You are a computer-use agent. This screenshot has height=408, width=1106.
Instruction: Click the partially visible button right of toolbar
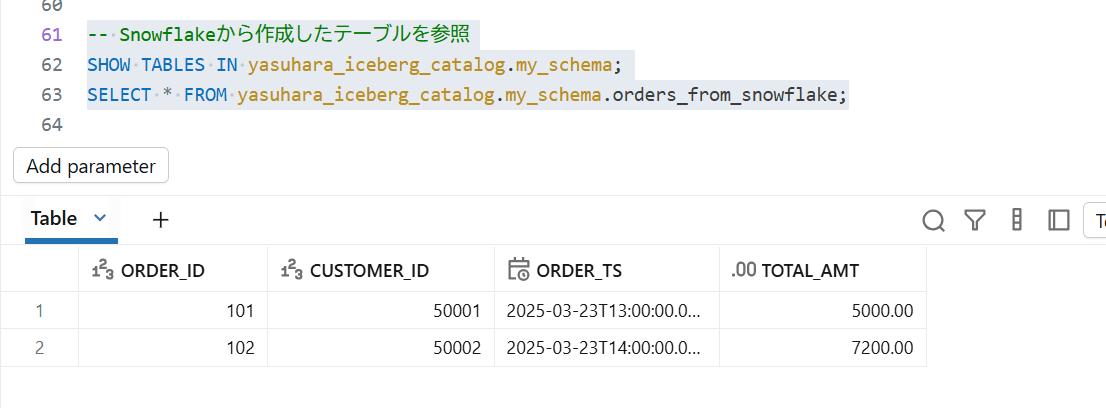coord(1096,220)
